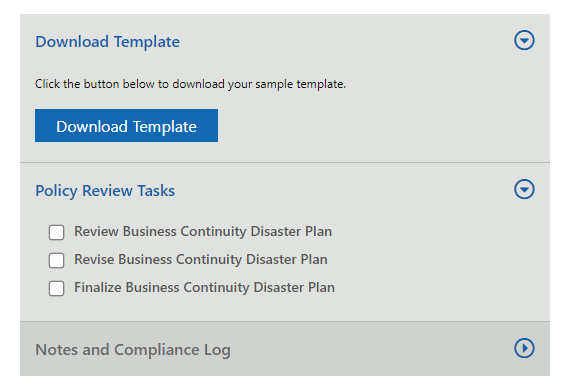
Task: Enable Finalize Business Continuity Disaster Plan checkbox
Action: [57, 288]
